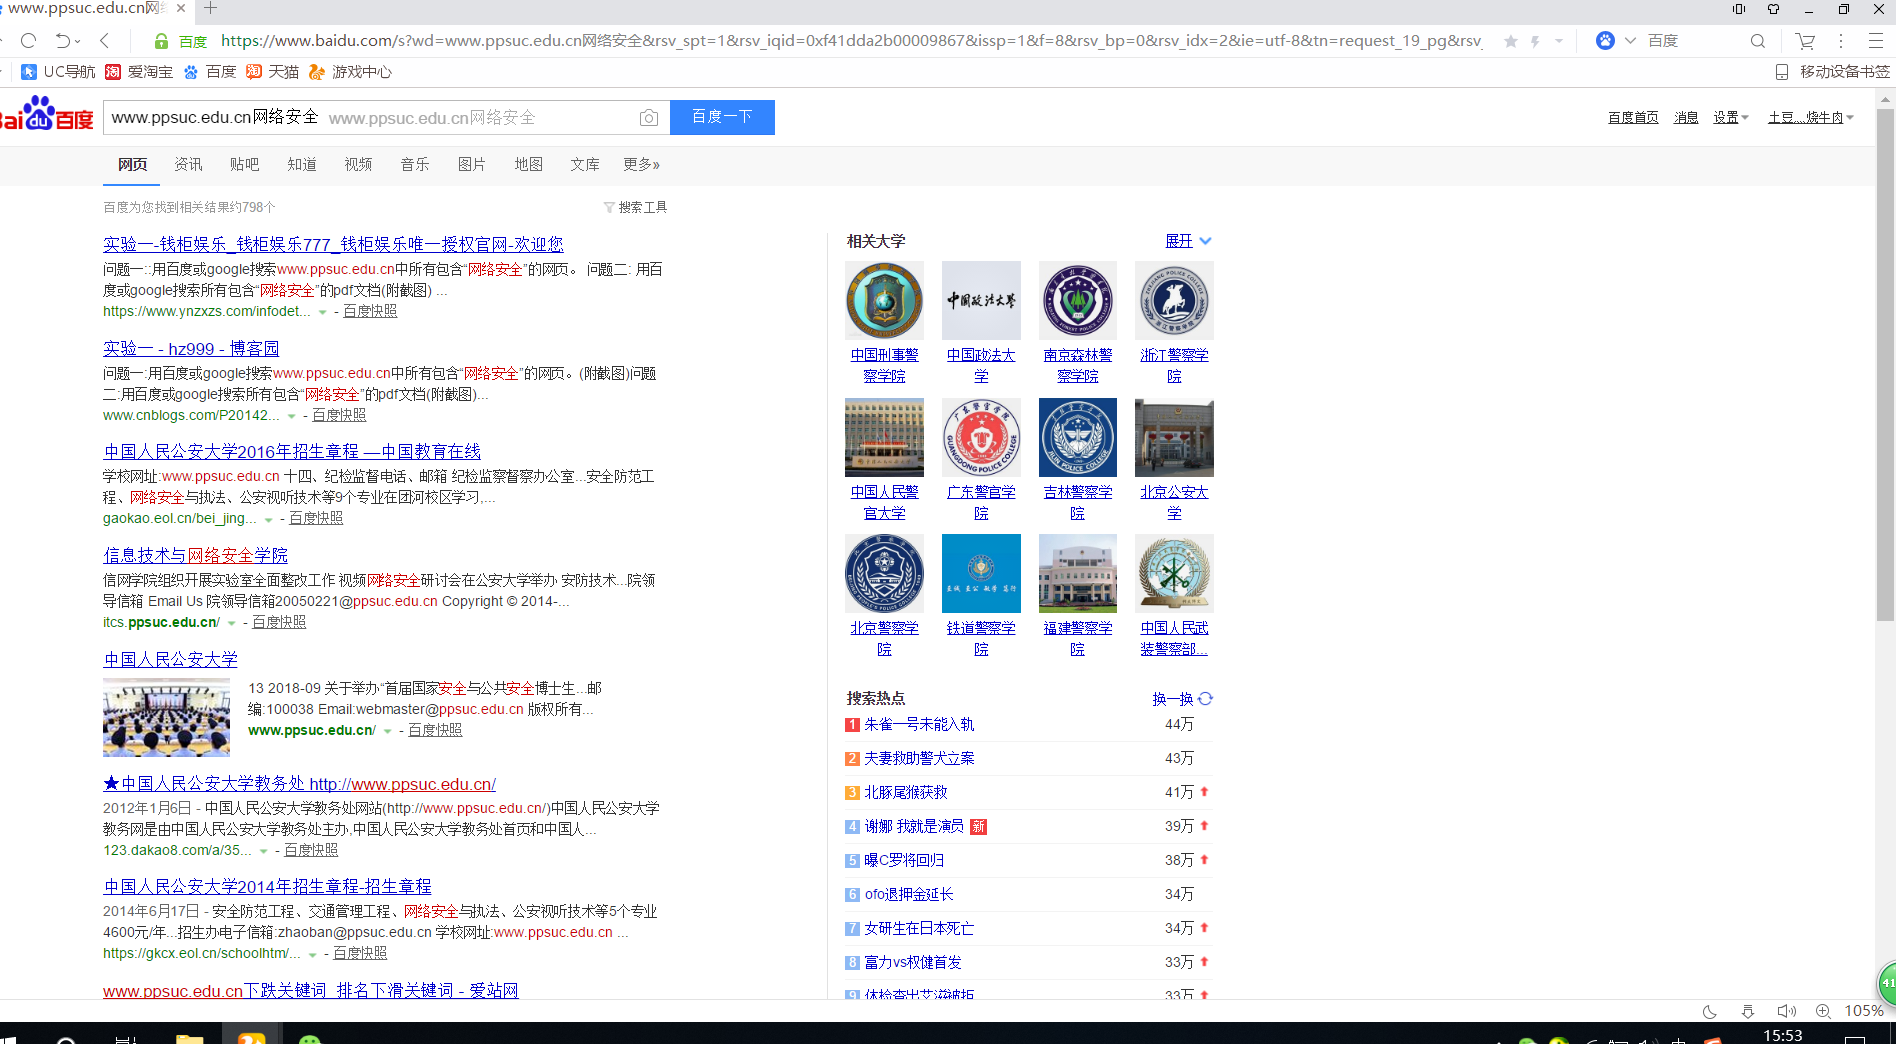Click the Baidu paw search engine icon

1605,41
